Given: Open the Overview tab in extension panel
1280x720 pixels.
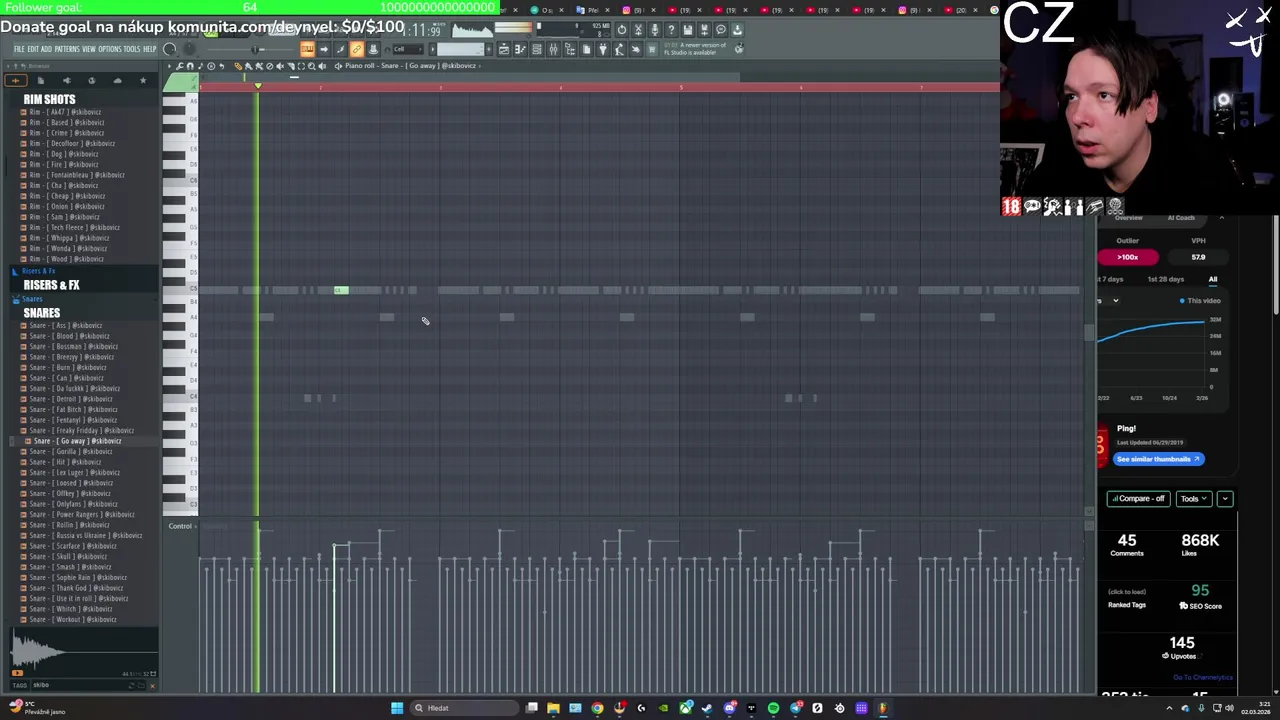Looking at the screenshot, I should tap(1128, 218).
